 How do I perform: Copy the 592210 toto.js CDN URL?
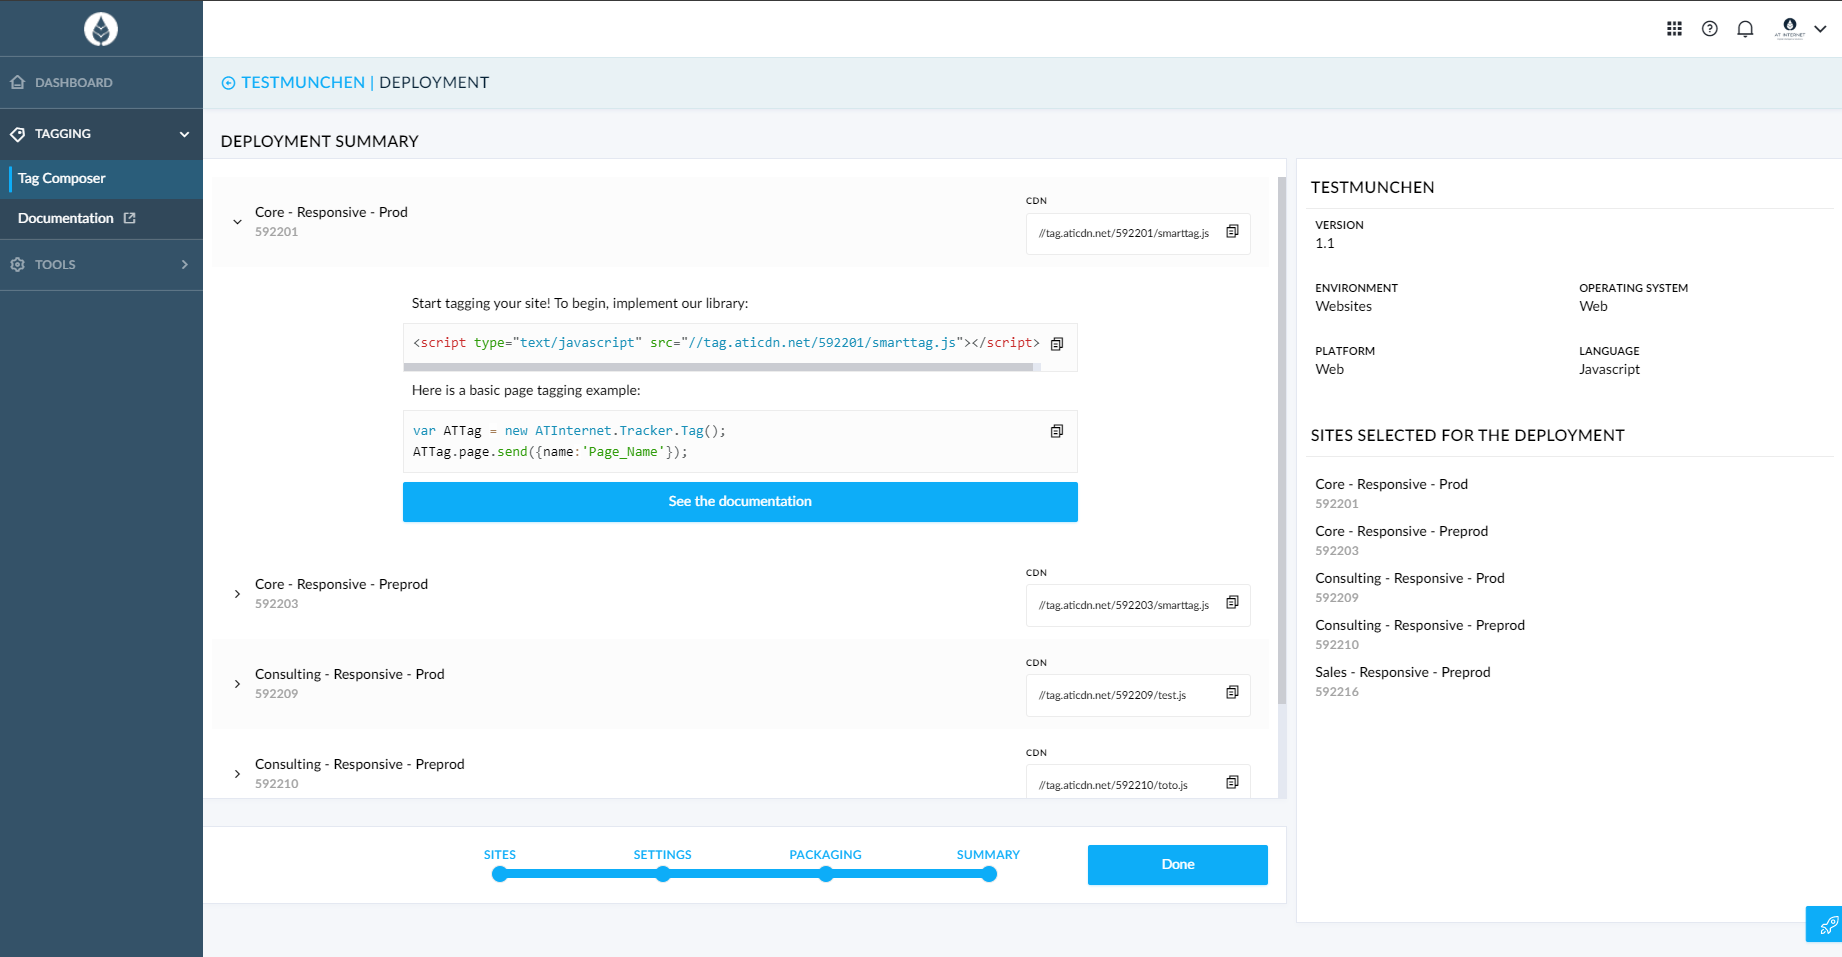tap(1232, 783)
